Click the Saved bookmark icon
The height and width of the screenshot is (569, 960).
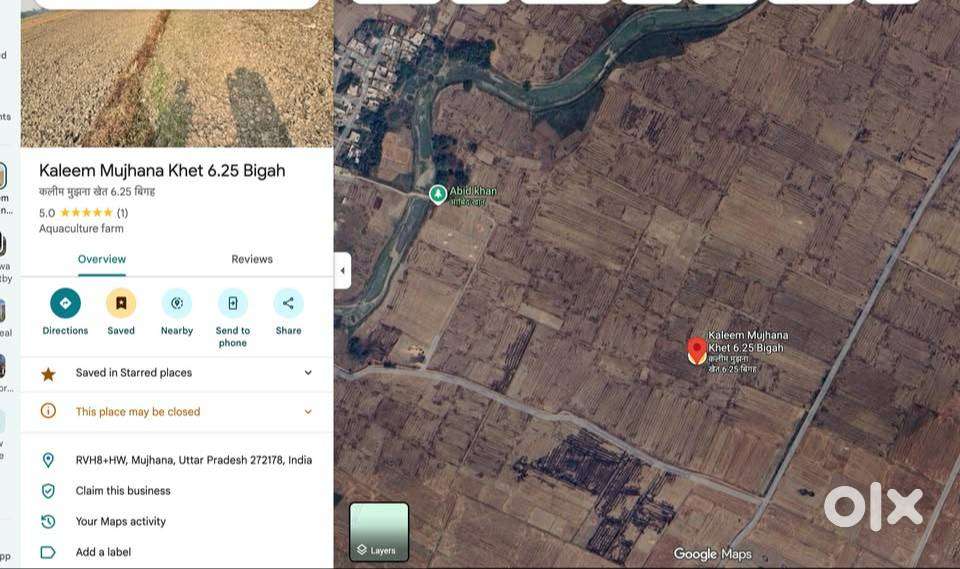click(121, 303)
